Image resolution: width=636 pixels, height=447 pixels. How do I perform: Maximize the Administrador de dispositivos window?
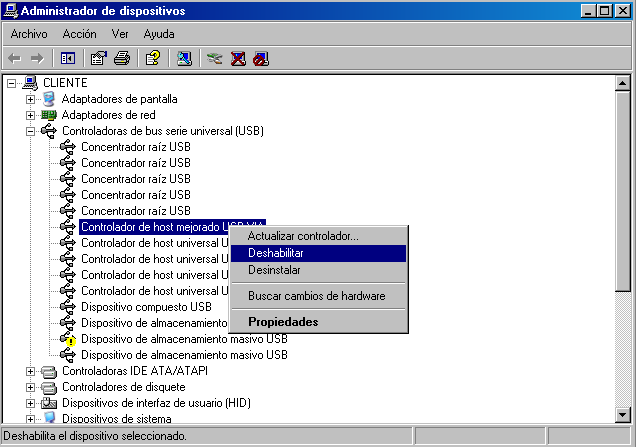click(604, 11)
